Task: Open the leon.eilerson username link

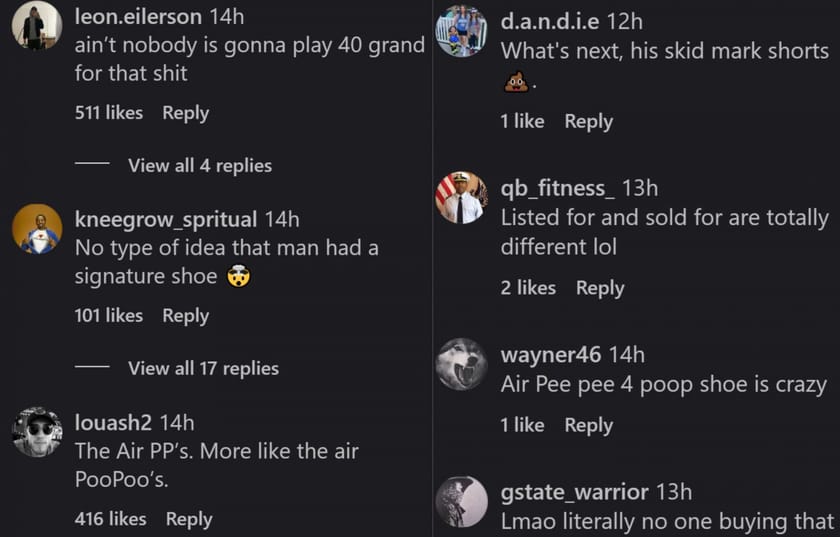Action: (x=138, y=17)
